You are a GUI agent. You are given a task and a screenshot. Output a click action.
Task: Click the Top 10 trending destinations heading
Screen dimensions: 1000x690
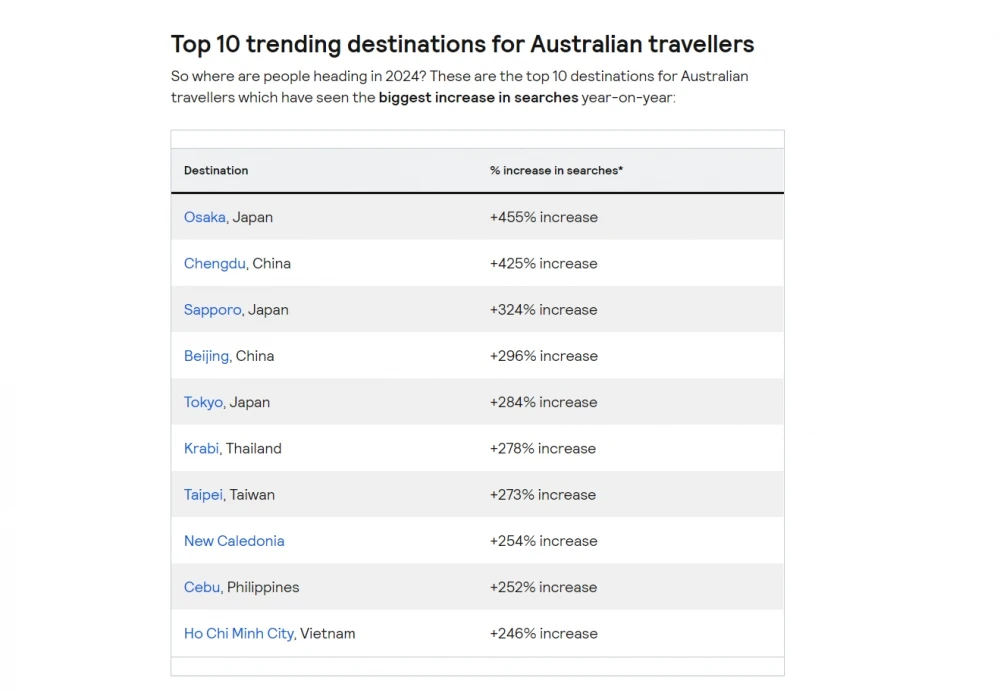point(462,44)
